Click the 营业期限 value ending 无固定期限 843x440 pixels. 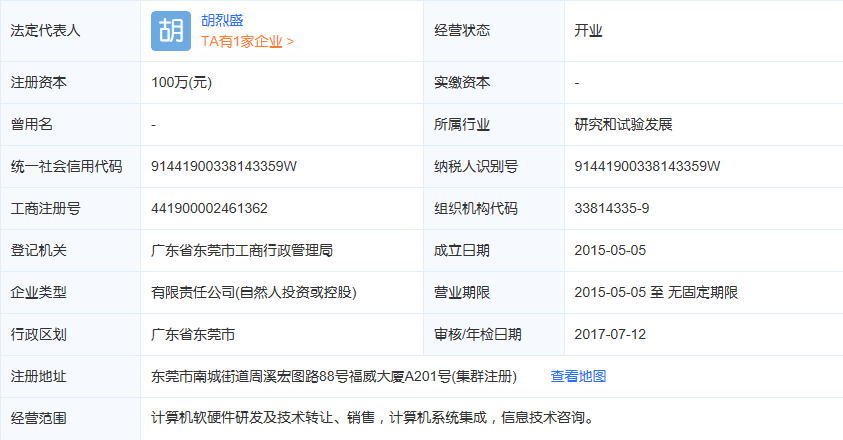point(656,292)
